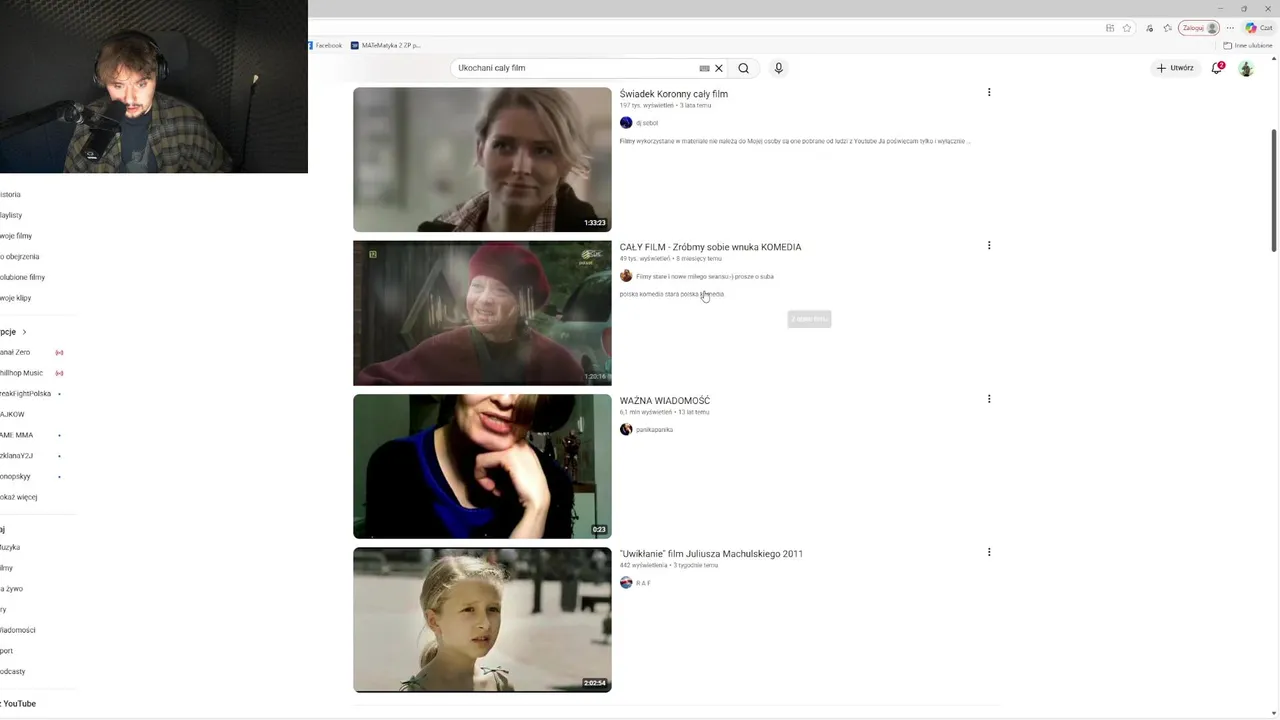The height and width of the screenshot is (720, 1280).
Task: Open browser settings and more menu
Action: coord(1230,28)
